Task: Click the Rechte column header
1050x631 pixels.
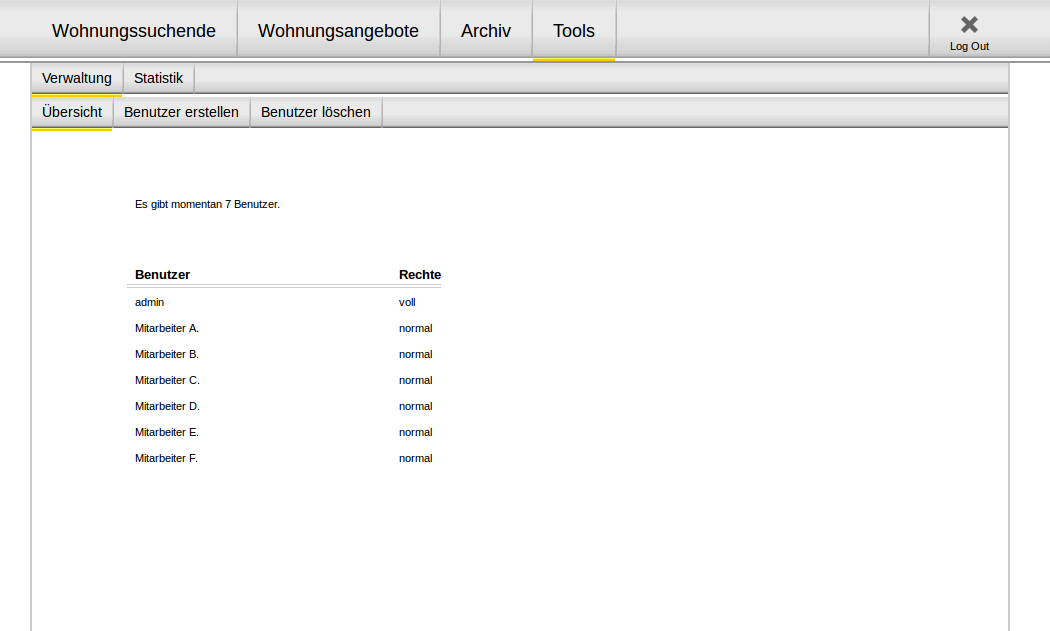Action: click(420, 275)
